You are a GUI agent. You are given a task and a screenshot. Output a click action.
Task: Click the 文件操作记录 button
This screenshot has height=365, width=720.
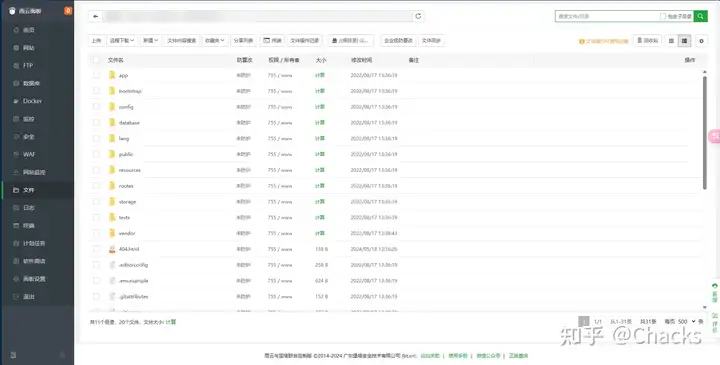point(305,40)
